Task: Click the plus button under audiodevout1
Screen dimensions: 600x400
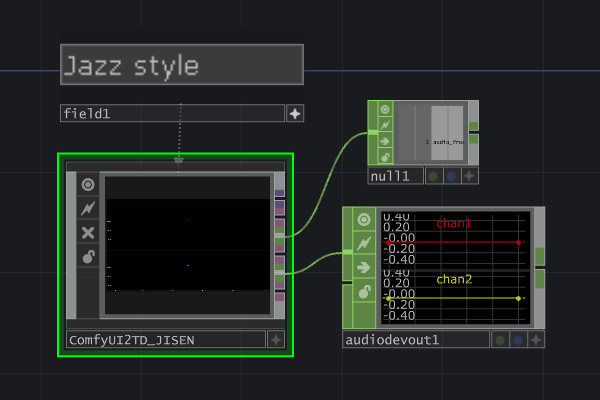Action: pyautogui.click(x=536, y=340)
